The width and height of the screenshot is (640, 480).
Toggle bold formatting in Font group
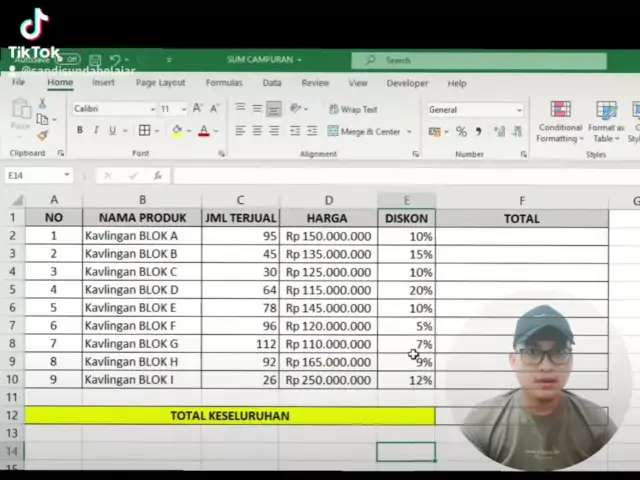click(81, 131)
